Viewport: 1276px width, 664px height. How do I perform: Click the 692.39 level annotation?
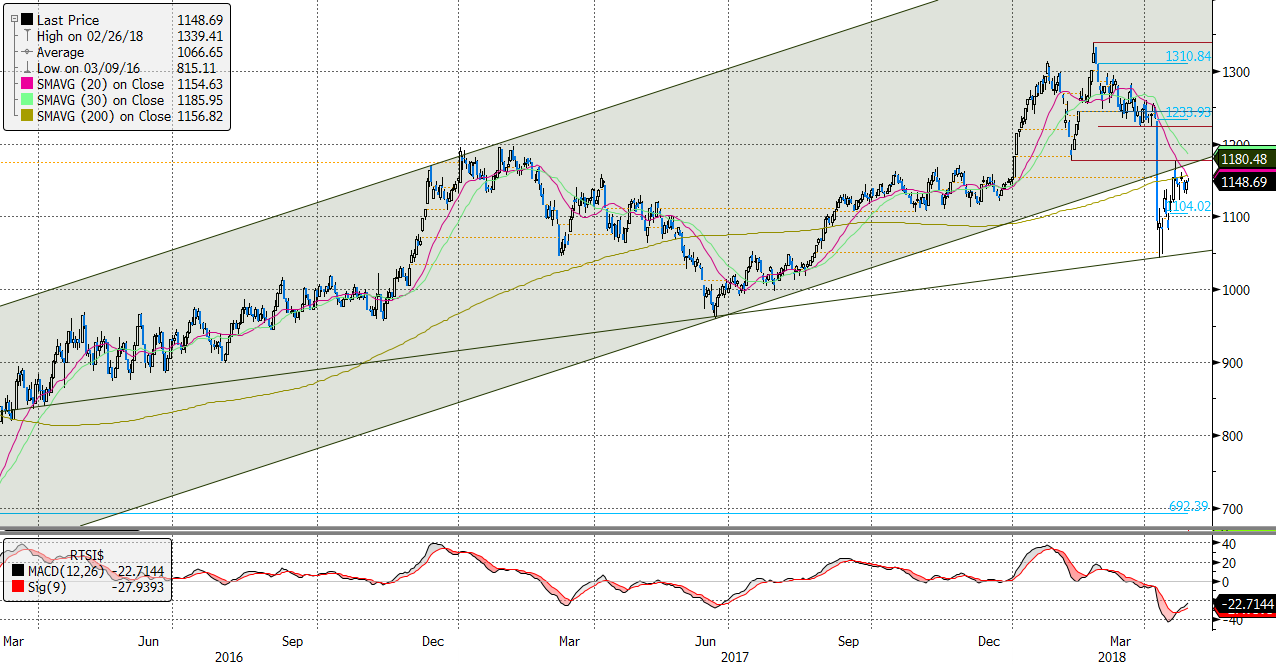coord(1190,507)
